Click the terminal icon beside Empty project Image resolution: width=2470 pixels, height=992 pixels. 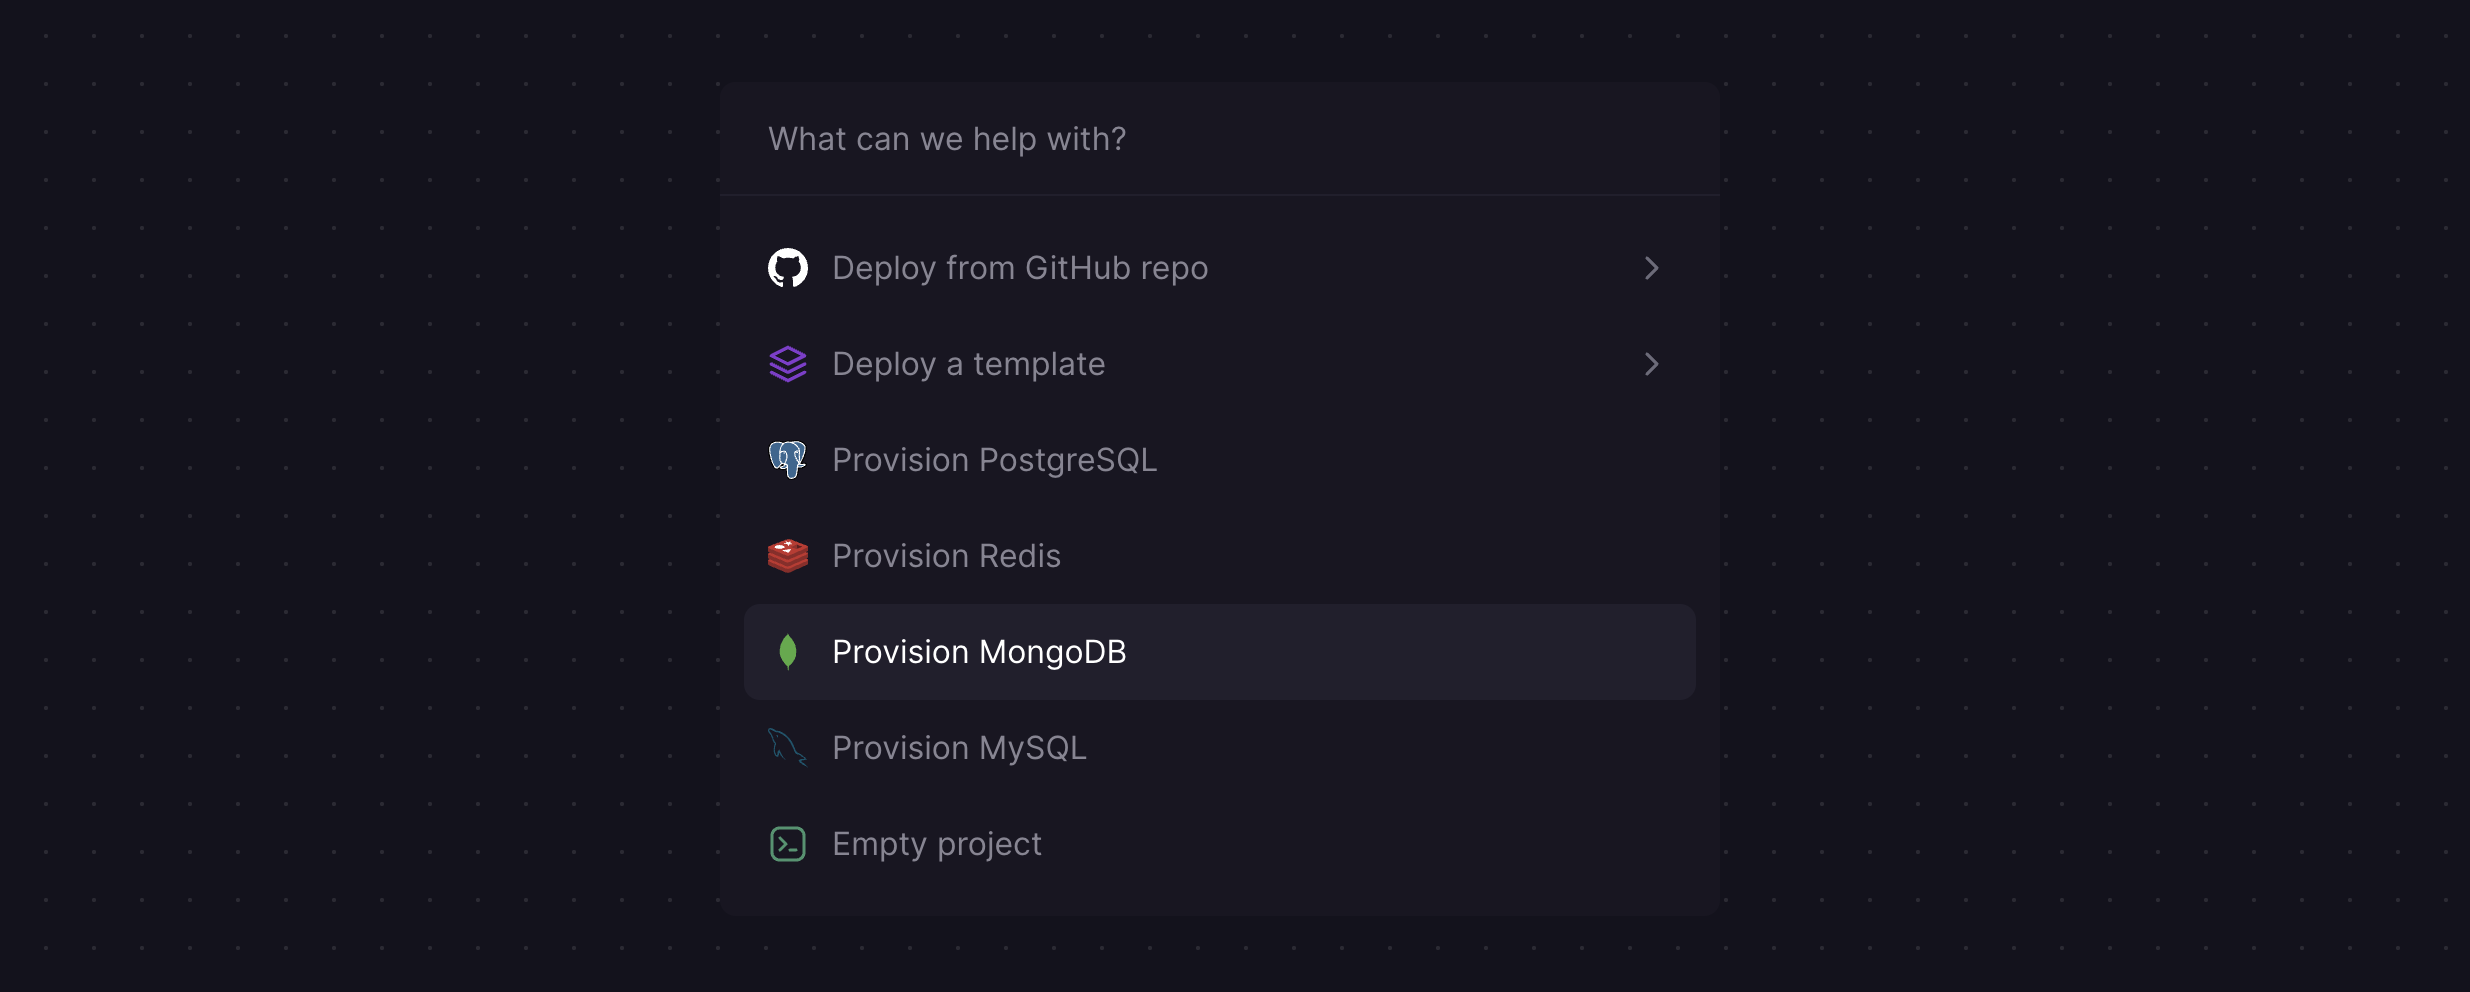click(789, 843)
